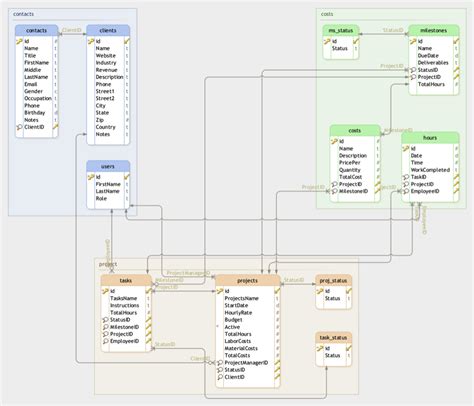Viewport: 474px width, 406px height.
Task: Click the FirstName field in contacts table
Action: [37, 63]
